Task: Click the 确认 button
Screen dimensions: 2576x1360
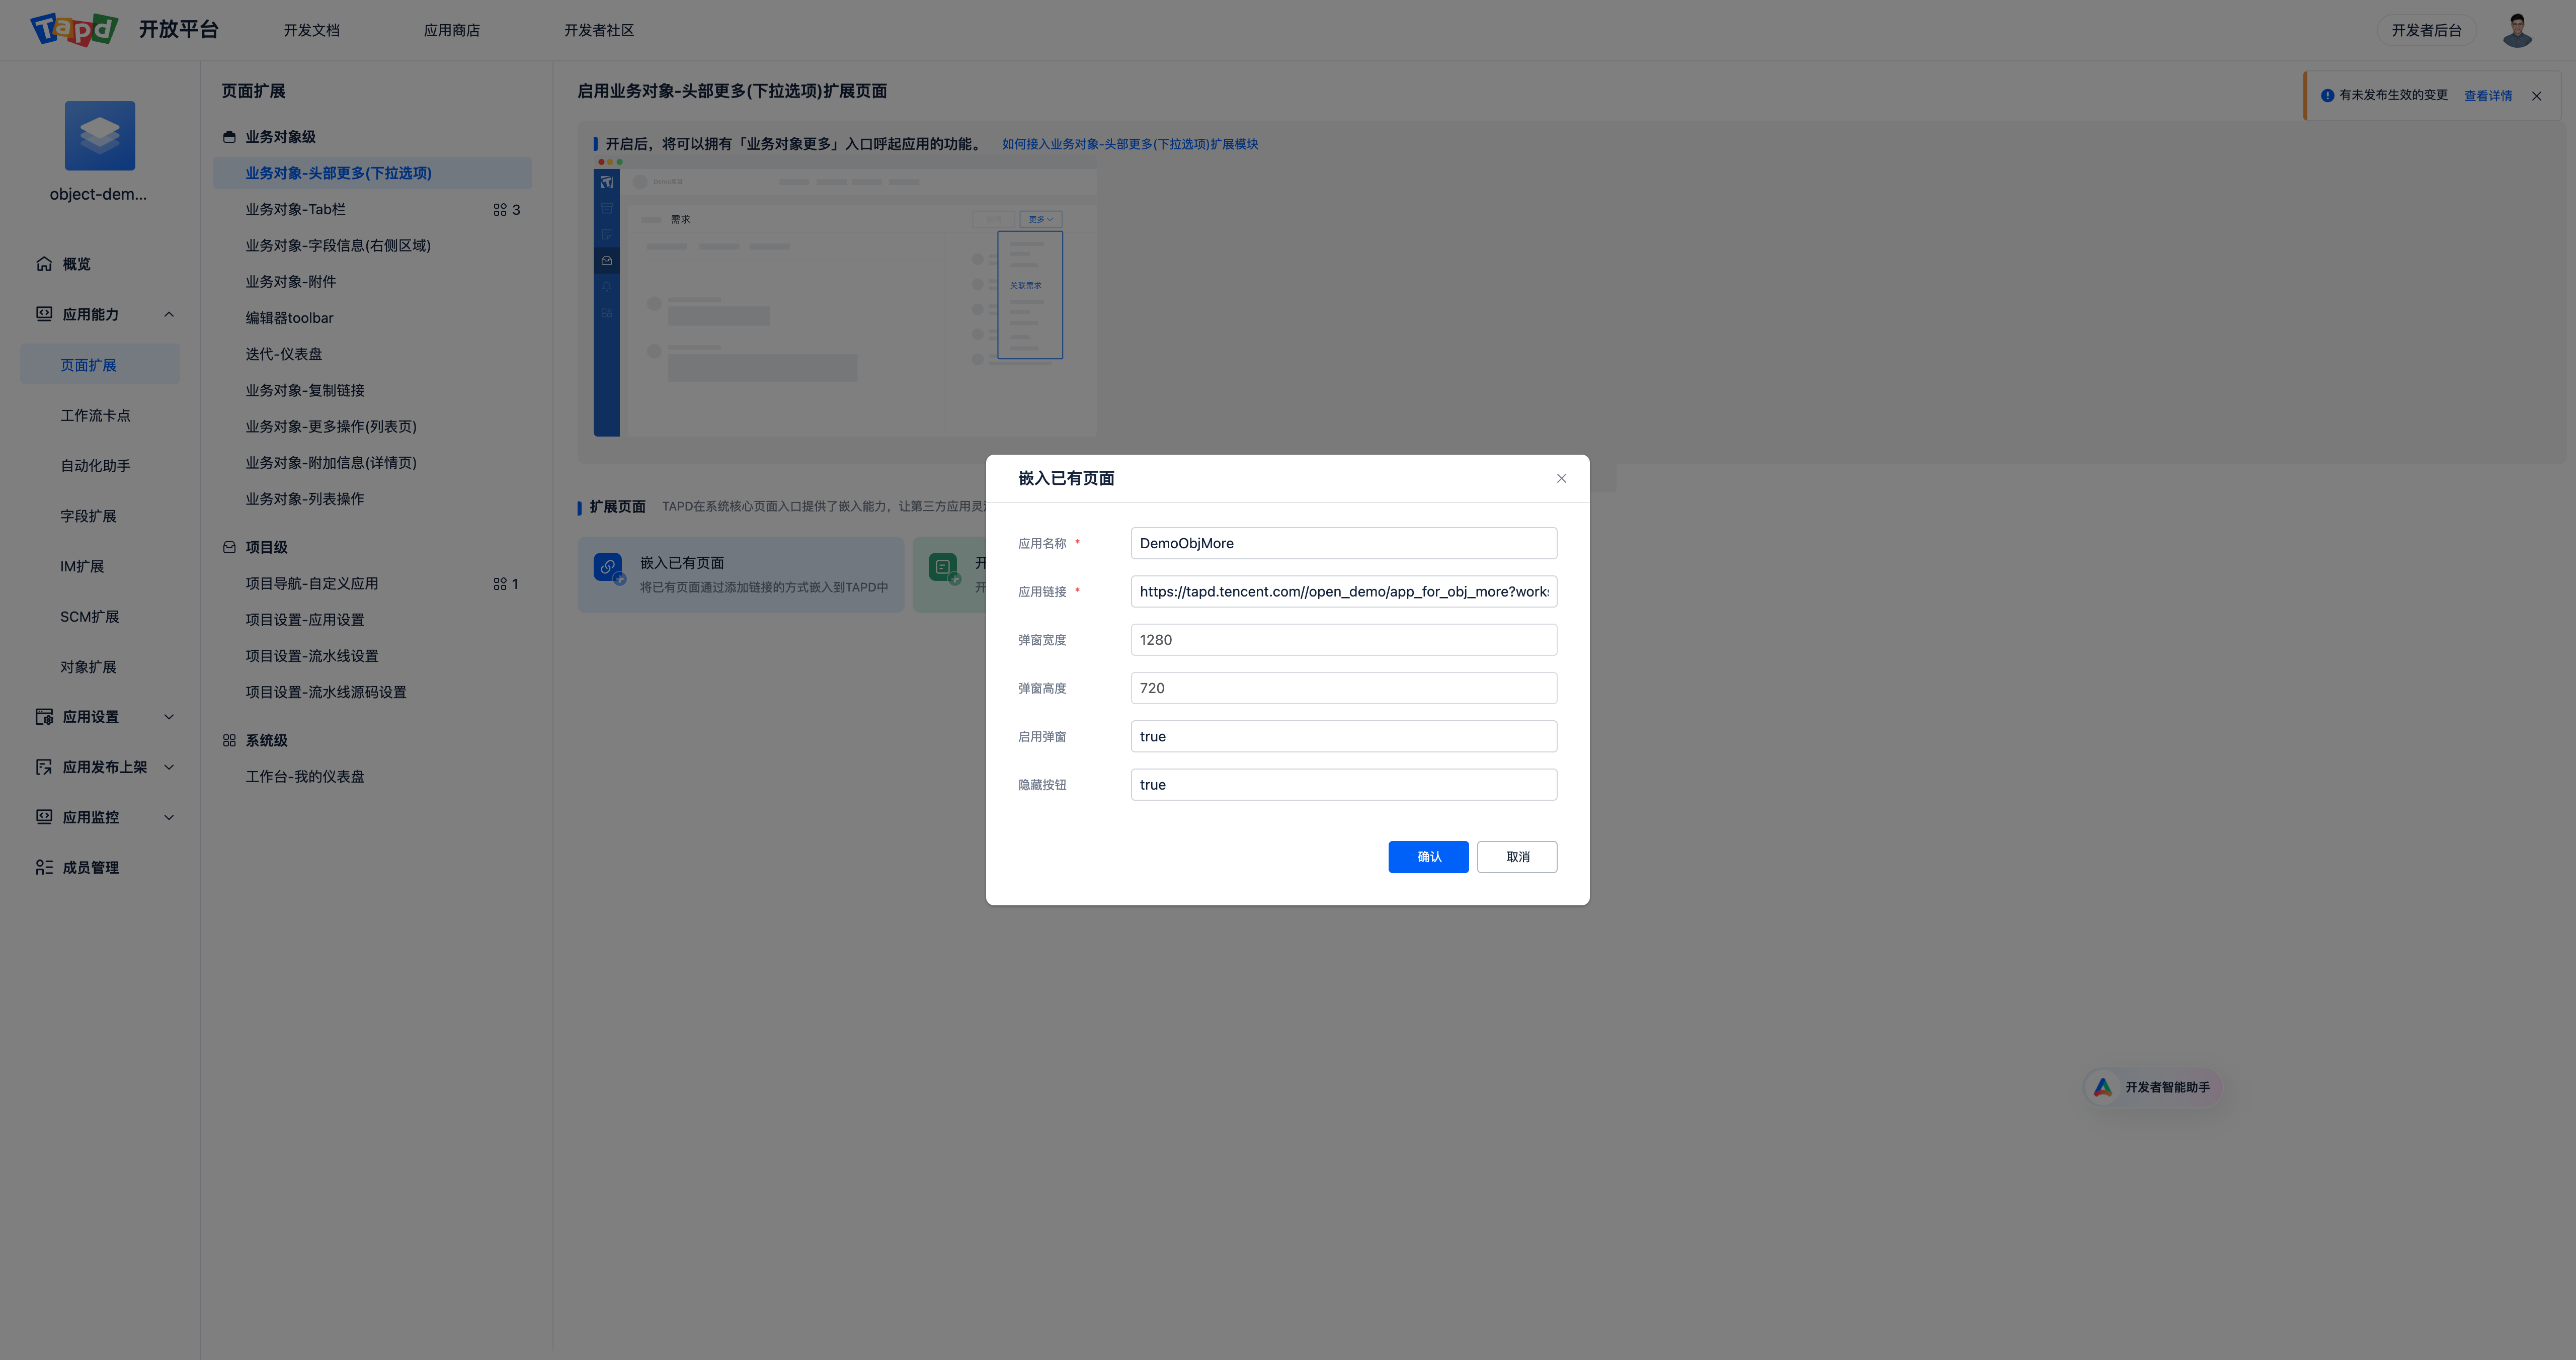Action: pos(1428,857)
